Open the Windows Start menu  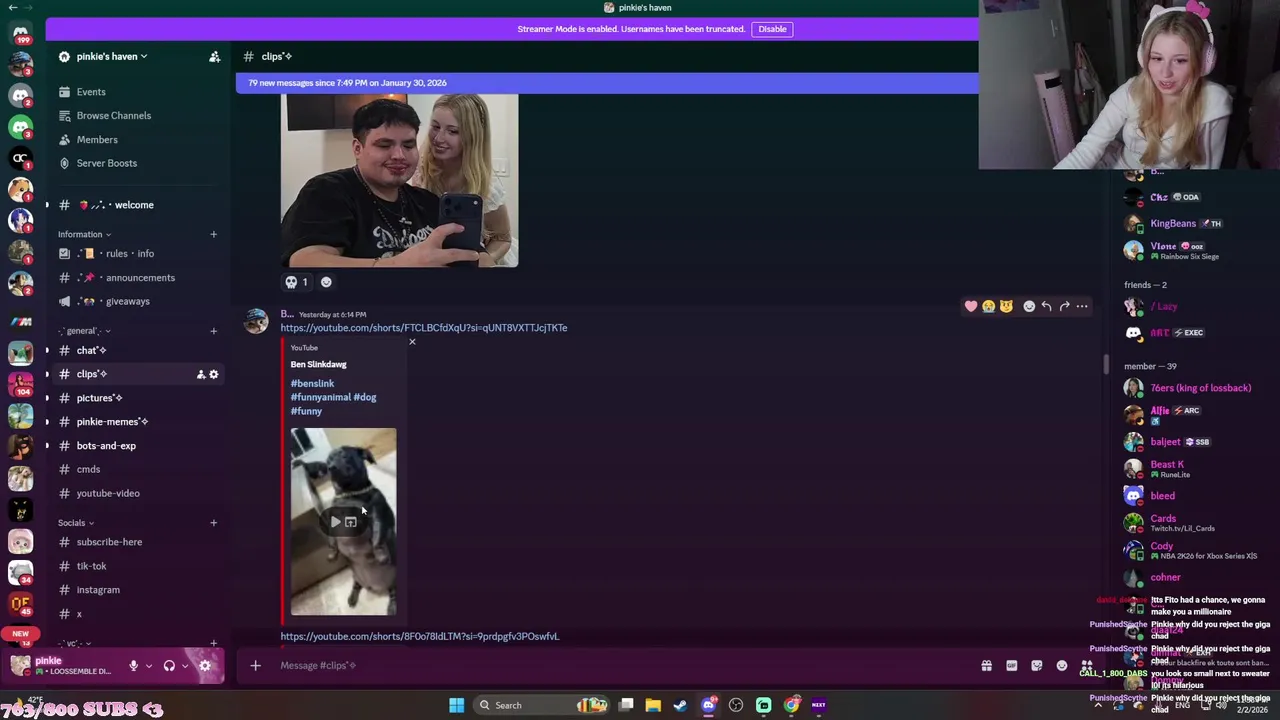[x=456, y=705]
